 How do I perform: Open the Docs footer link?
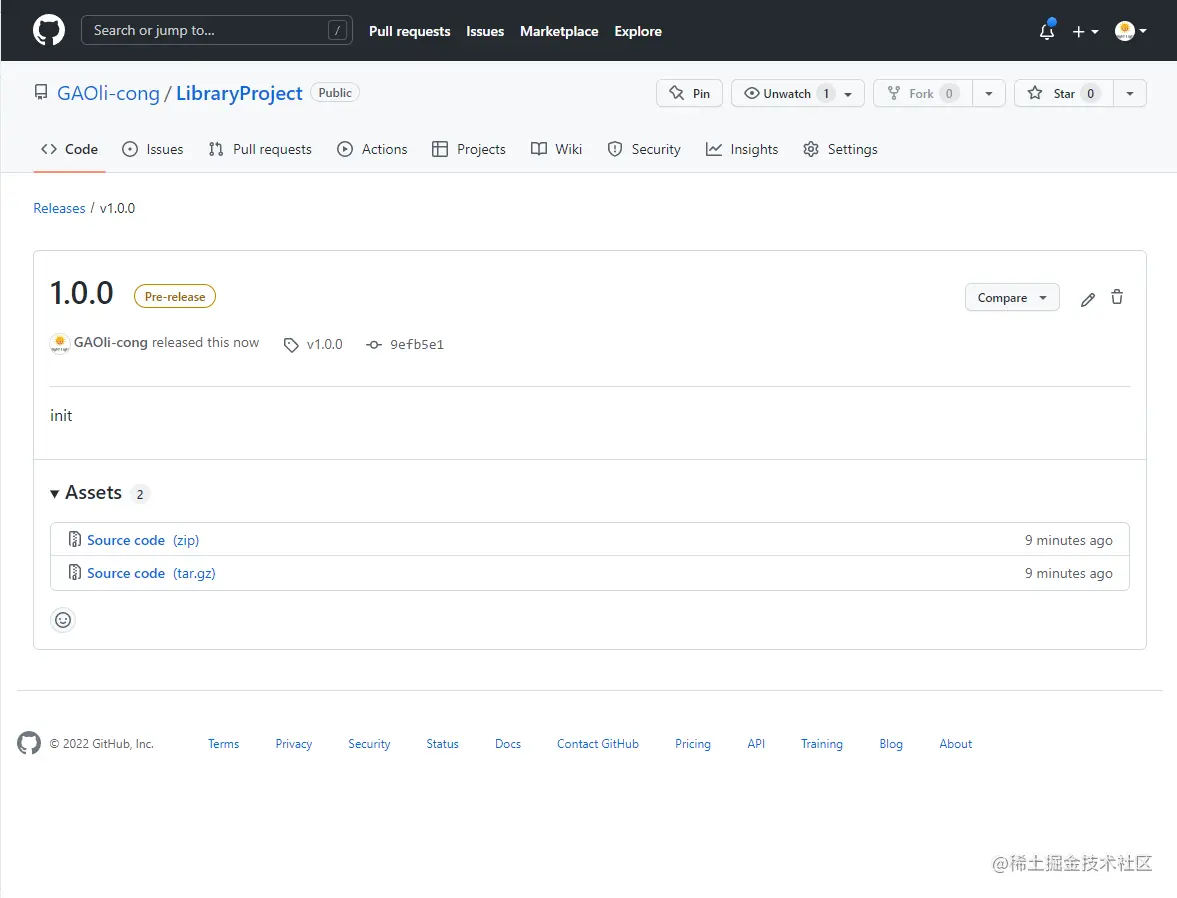507,743
